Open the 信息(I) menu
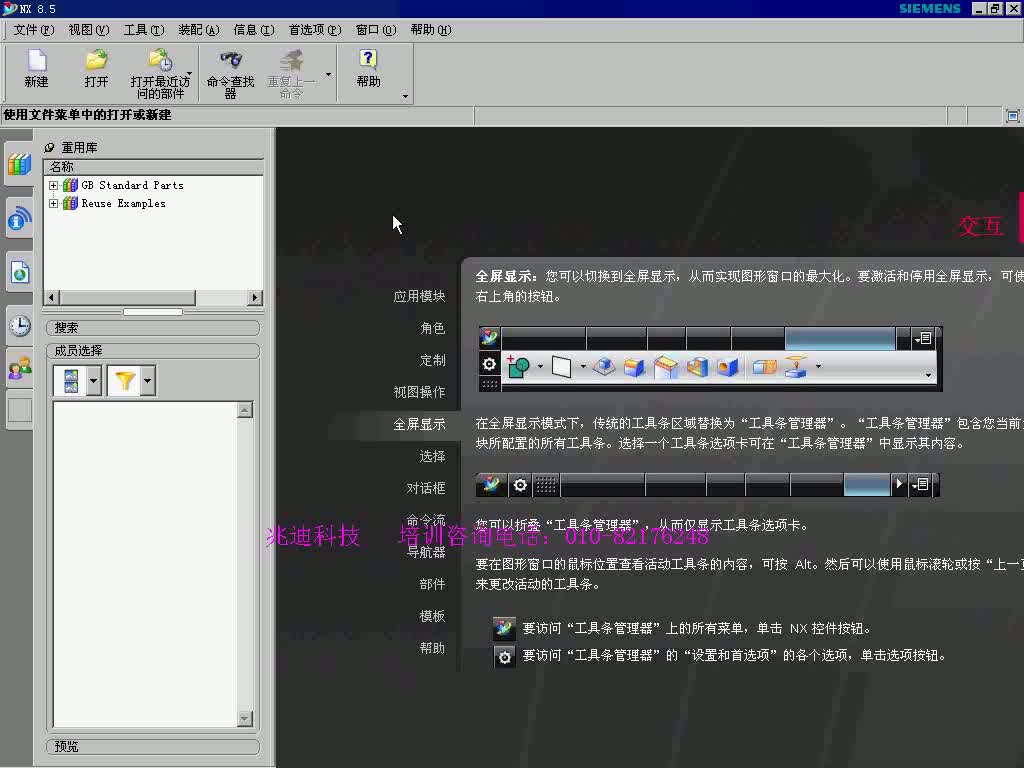The image size is (1024, 768). (x=254, y=30)
